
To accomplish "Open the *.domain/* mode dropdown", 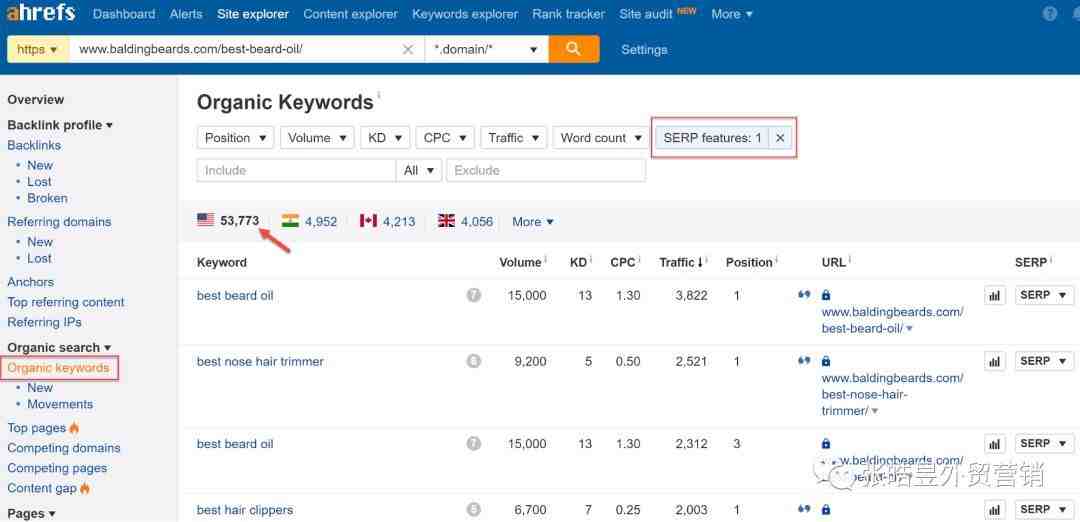I will [x=486, y=50].
